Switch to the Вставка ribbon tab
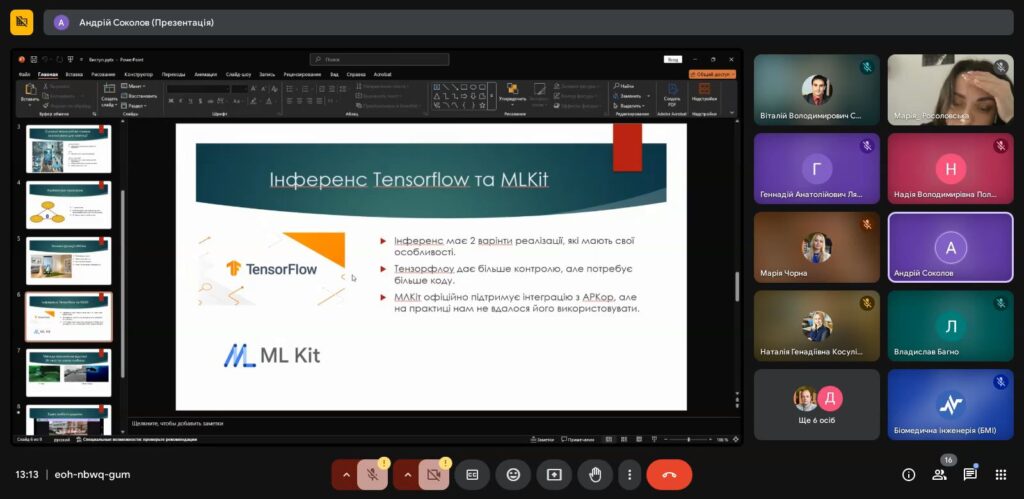Image resolution: width=1024 pixels, height=499 pixels. 74,74
